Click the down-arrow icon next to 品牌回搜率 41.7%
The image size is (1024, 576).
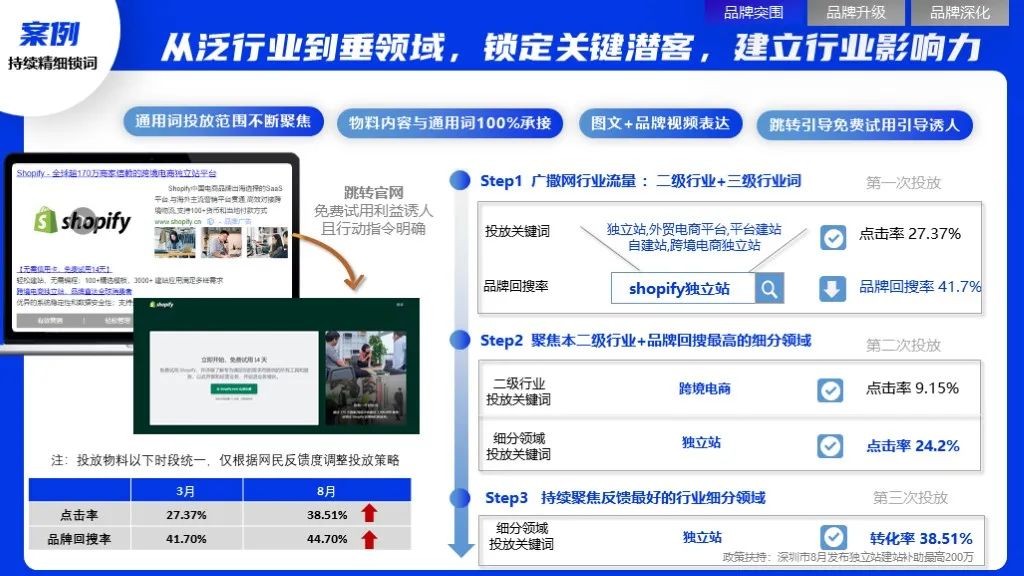(x=832, y=288)
